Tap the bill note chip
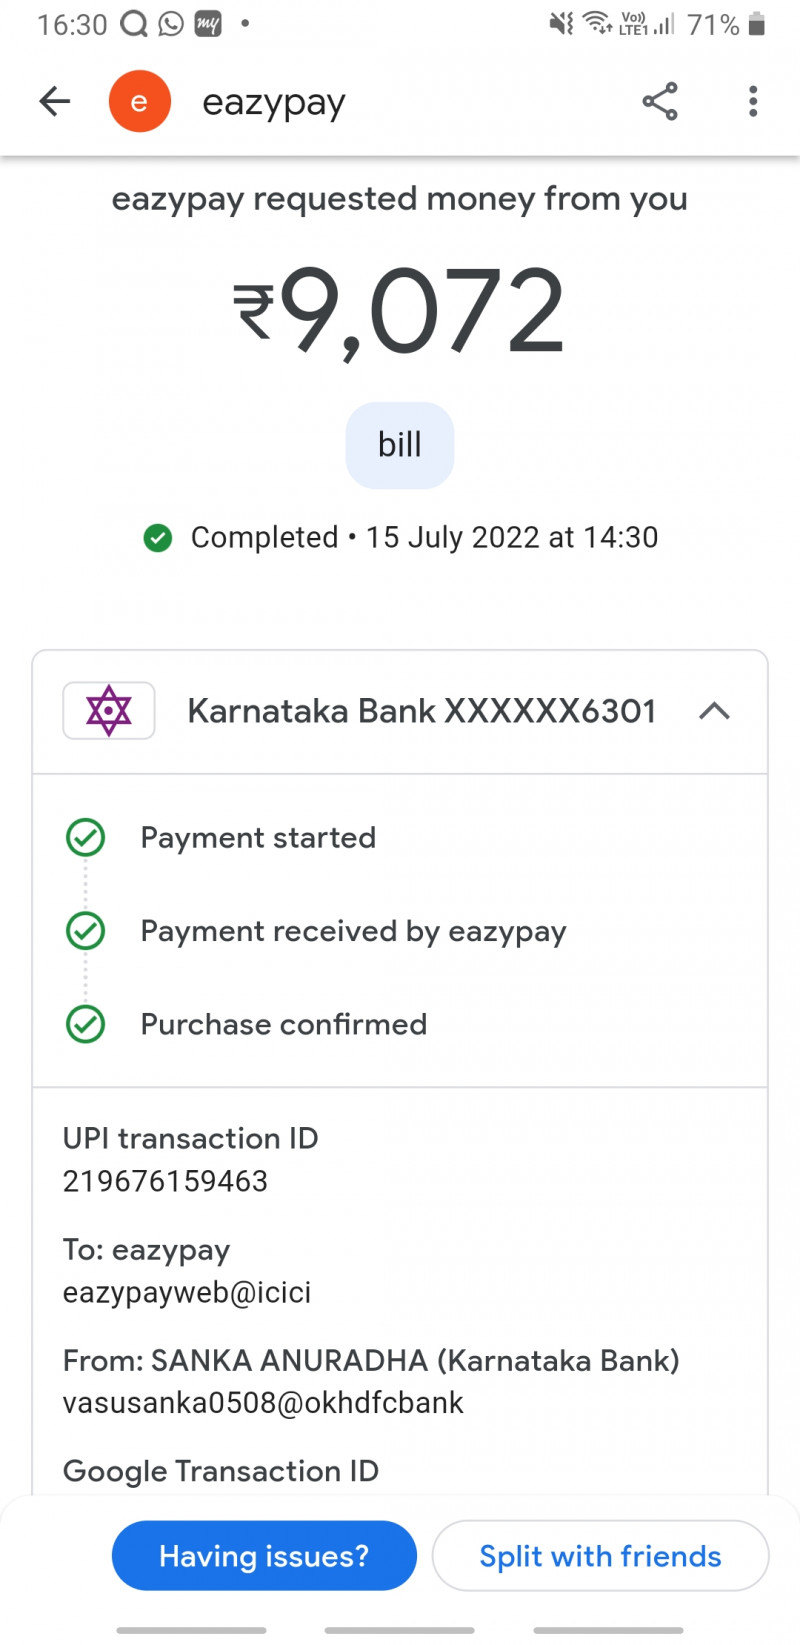Screen dimensions: 800x1645 (x=400, y=445)
